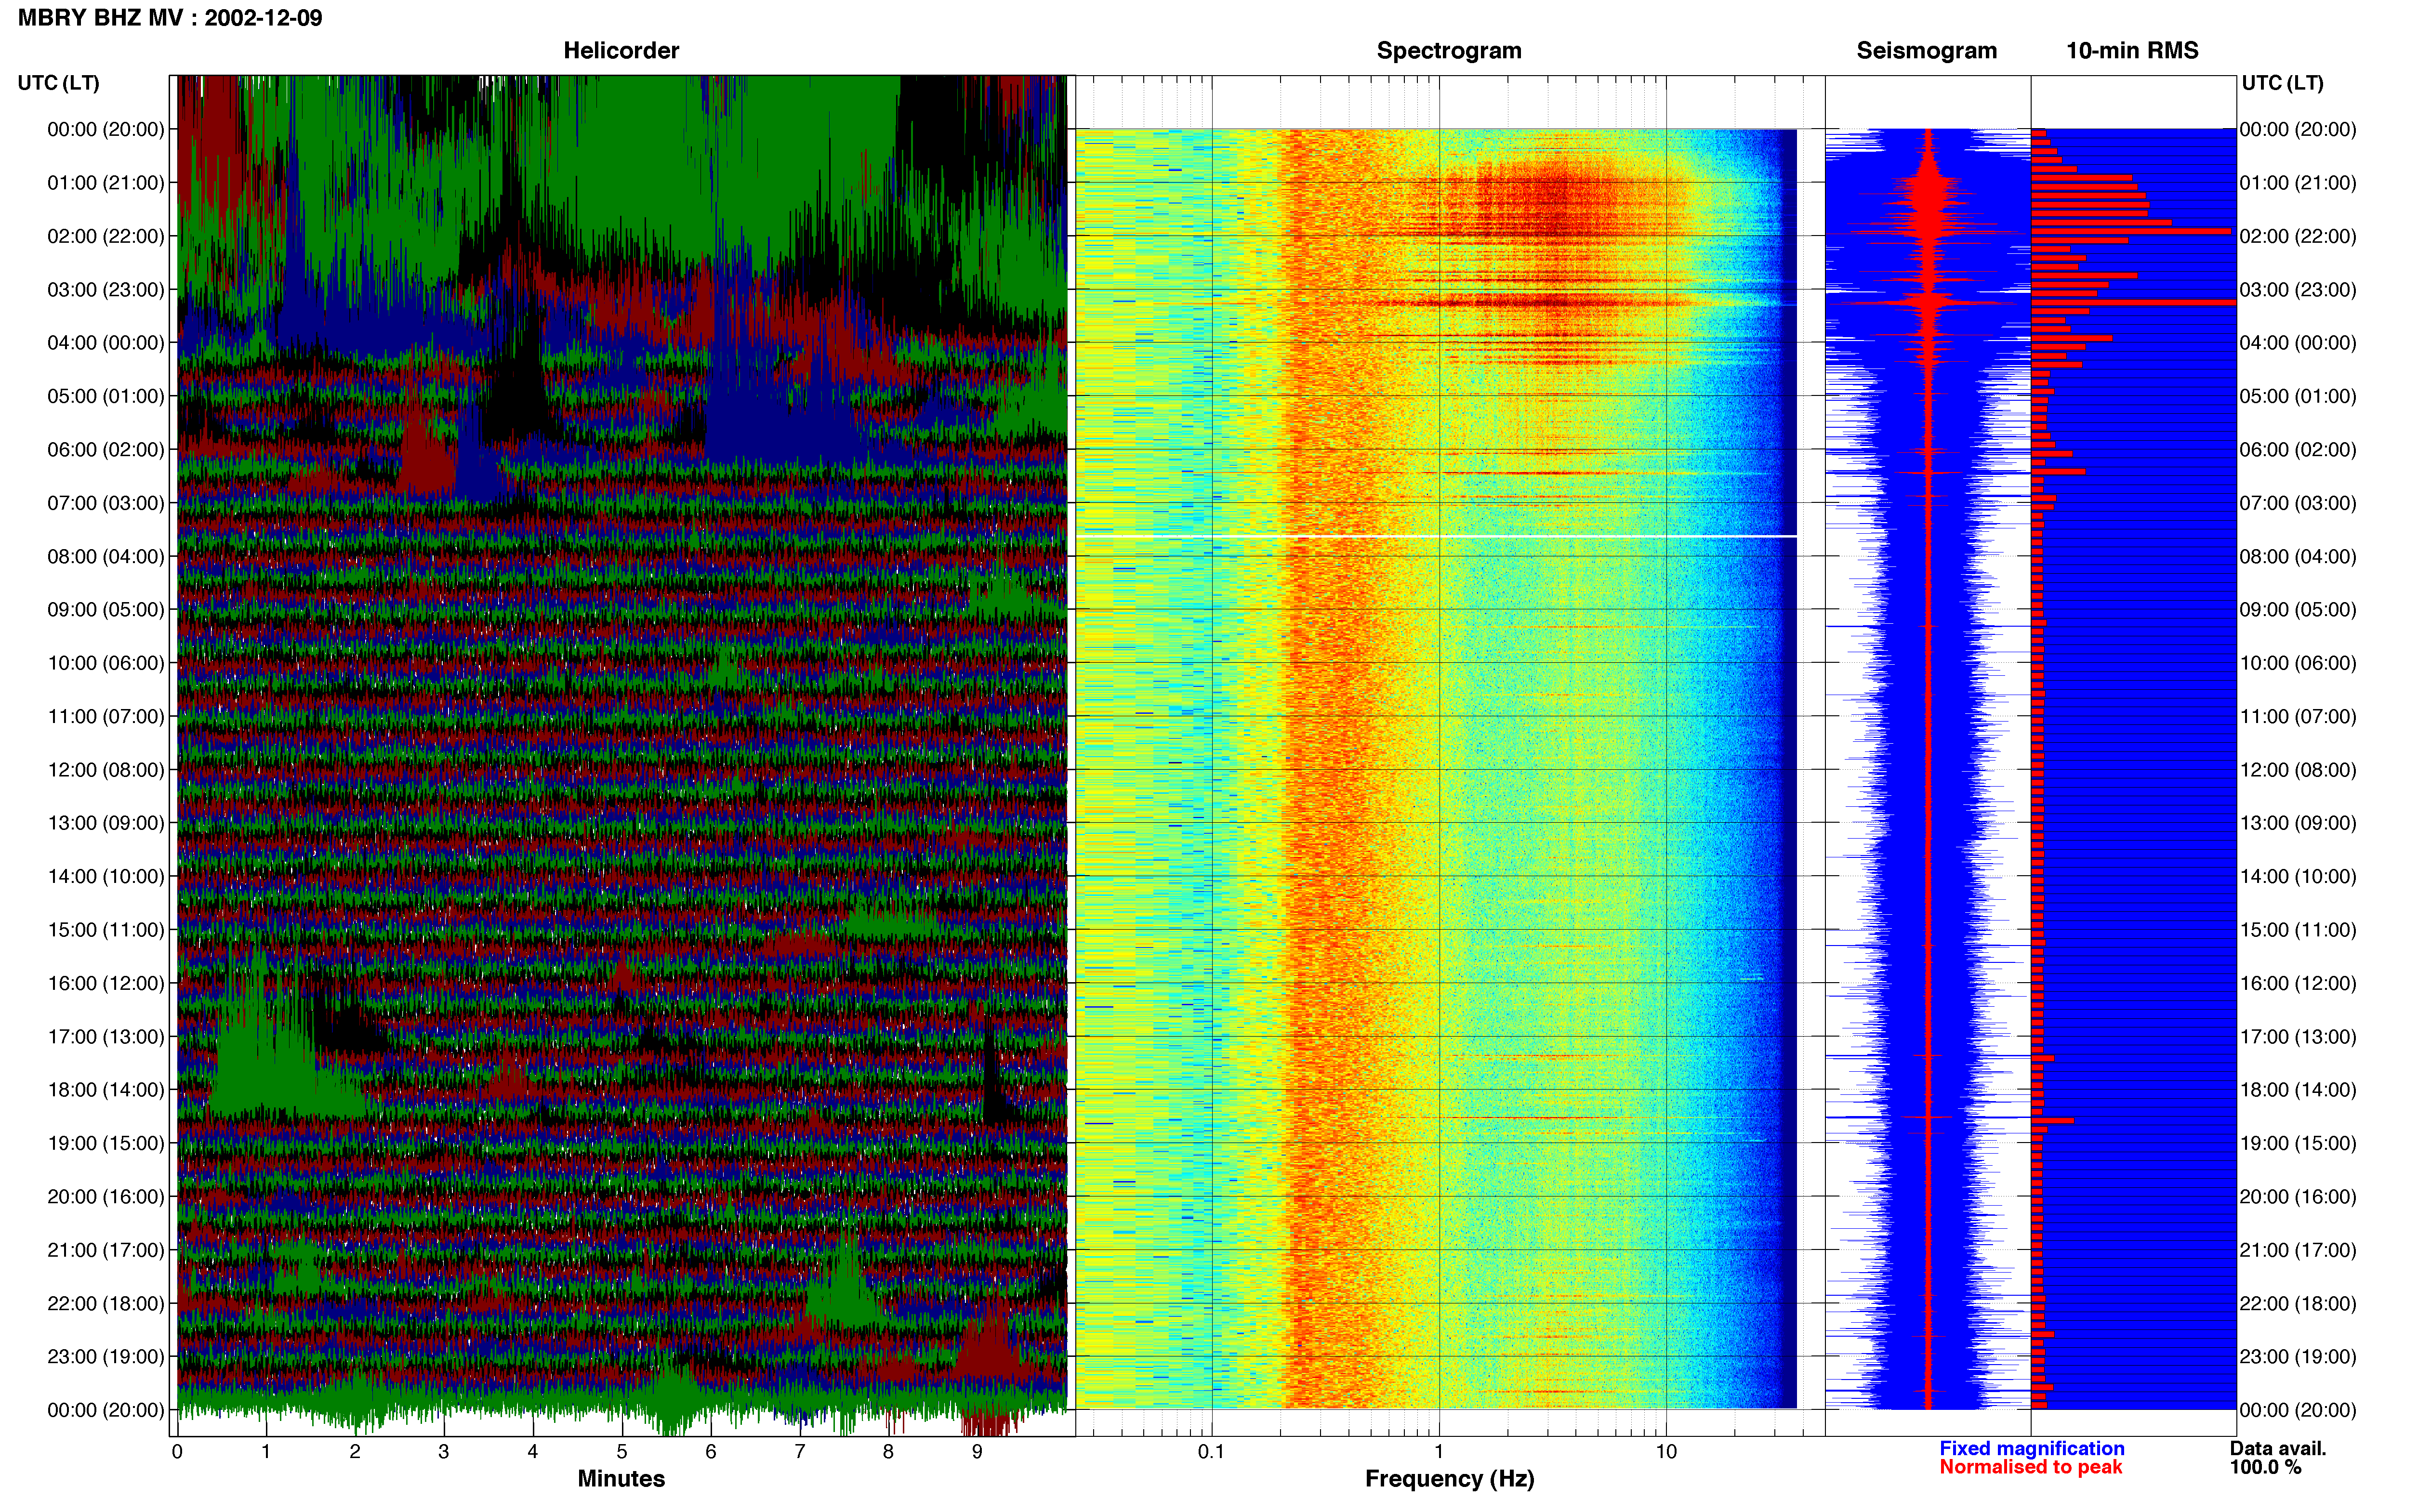Click left-axis time label '22:00 (18:00)'

[x=106, y=1304]
